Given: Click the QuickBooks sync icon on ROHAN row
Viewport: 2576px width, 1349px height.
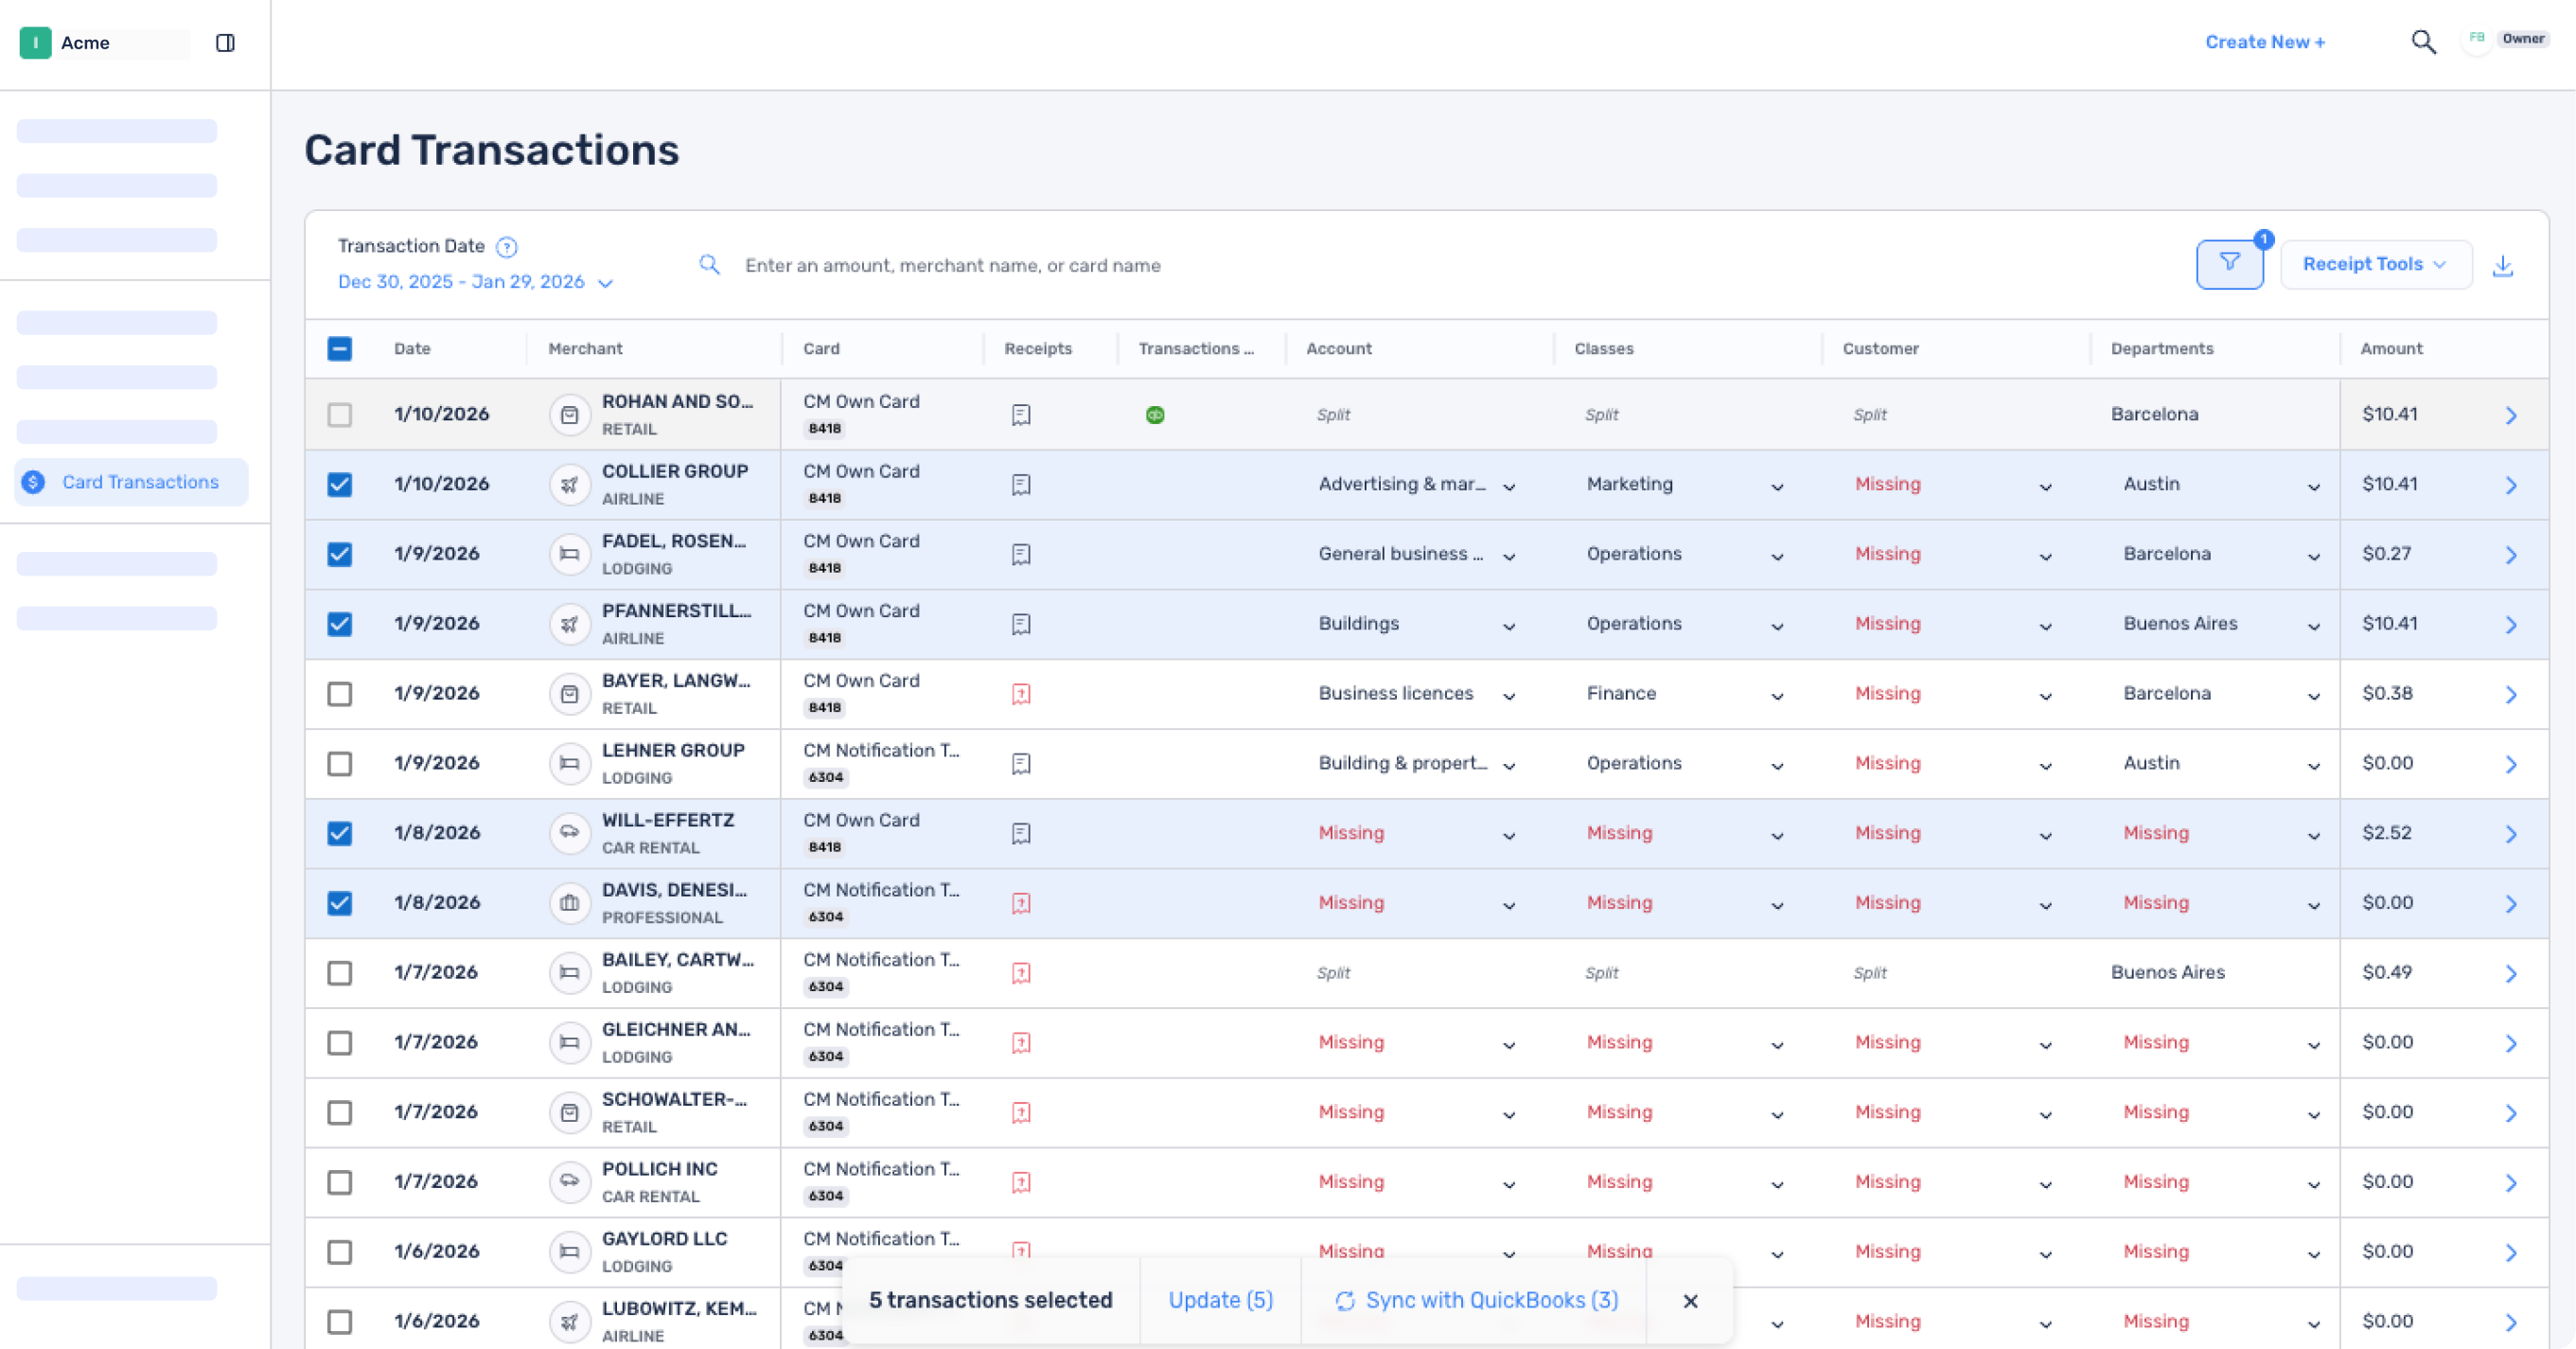Looking at the screenshot, I should (x=1154, y=413).
